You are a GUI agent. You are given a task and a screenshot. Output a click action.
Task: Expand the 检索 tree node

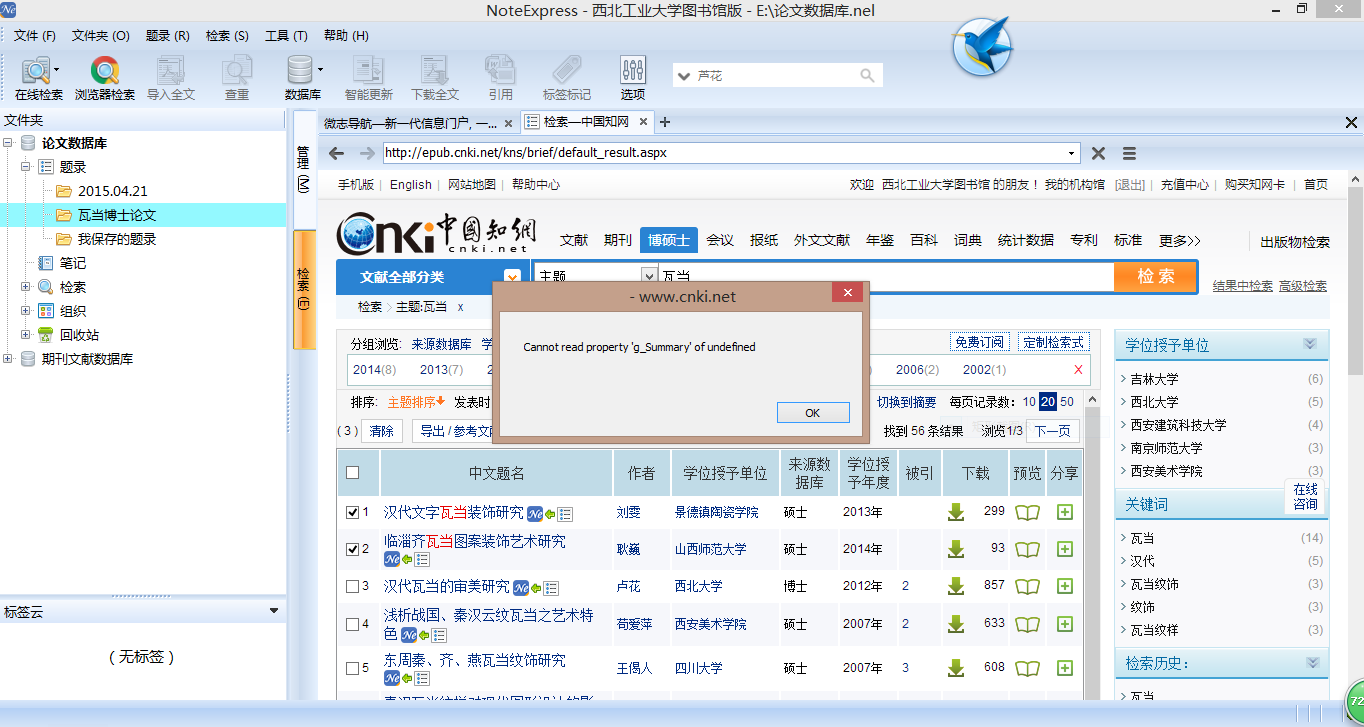tap(26, 287)
